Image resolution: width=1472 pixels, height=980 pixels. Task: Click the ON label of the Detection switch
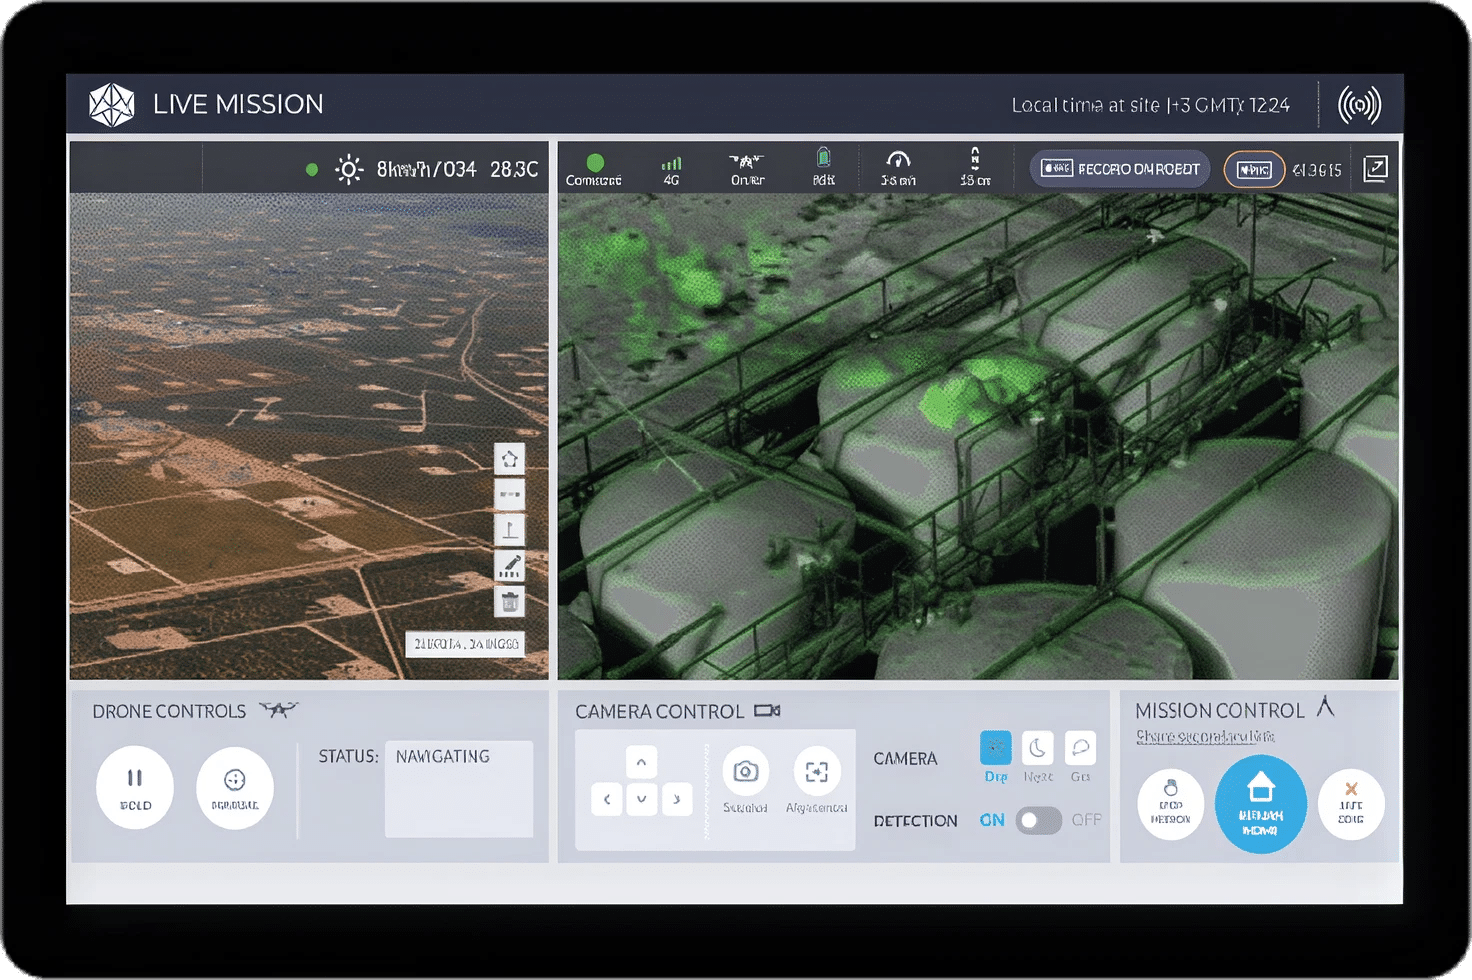pos(992,820)
